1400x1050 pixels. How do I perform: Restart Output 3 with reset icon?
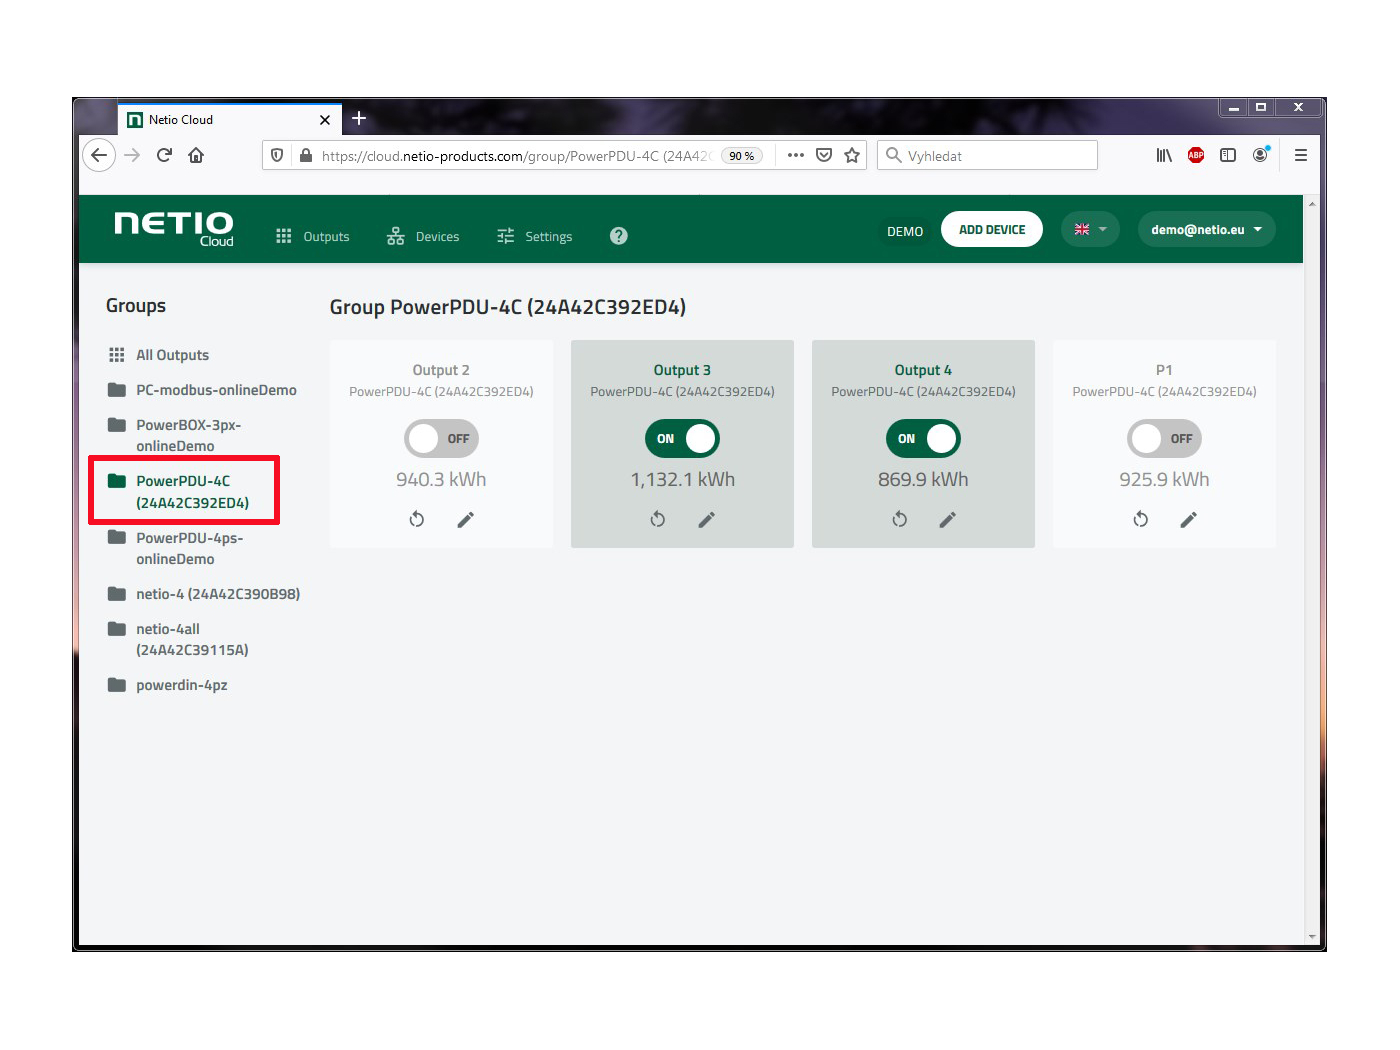(658, 519)
